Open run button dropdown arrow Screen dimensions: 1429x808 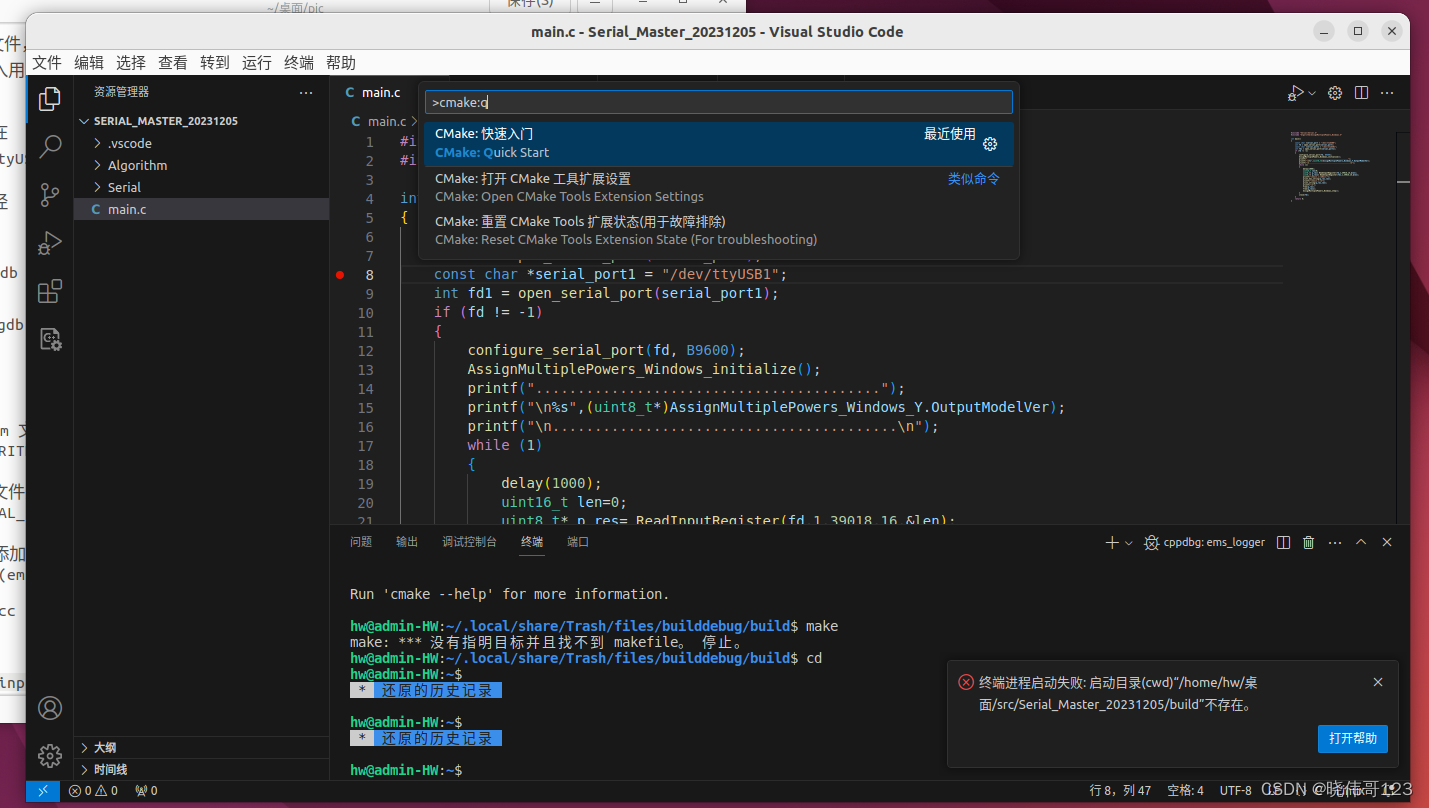coord(1312,93)
